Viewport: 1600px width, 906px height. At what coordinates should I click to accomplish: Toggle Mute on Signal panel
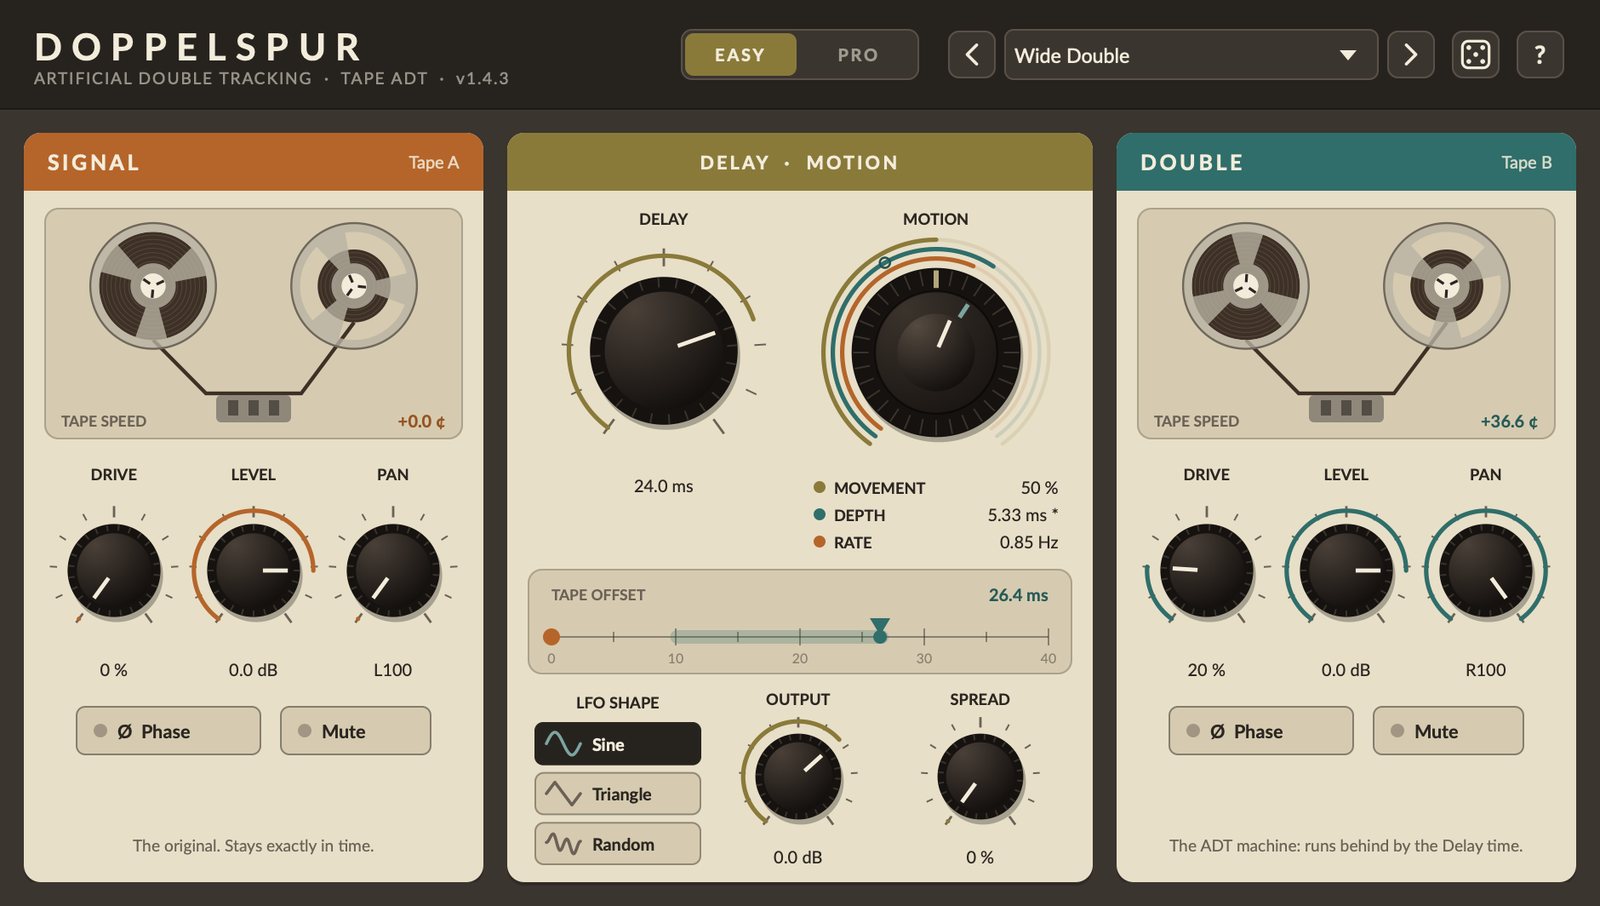355,731
